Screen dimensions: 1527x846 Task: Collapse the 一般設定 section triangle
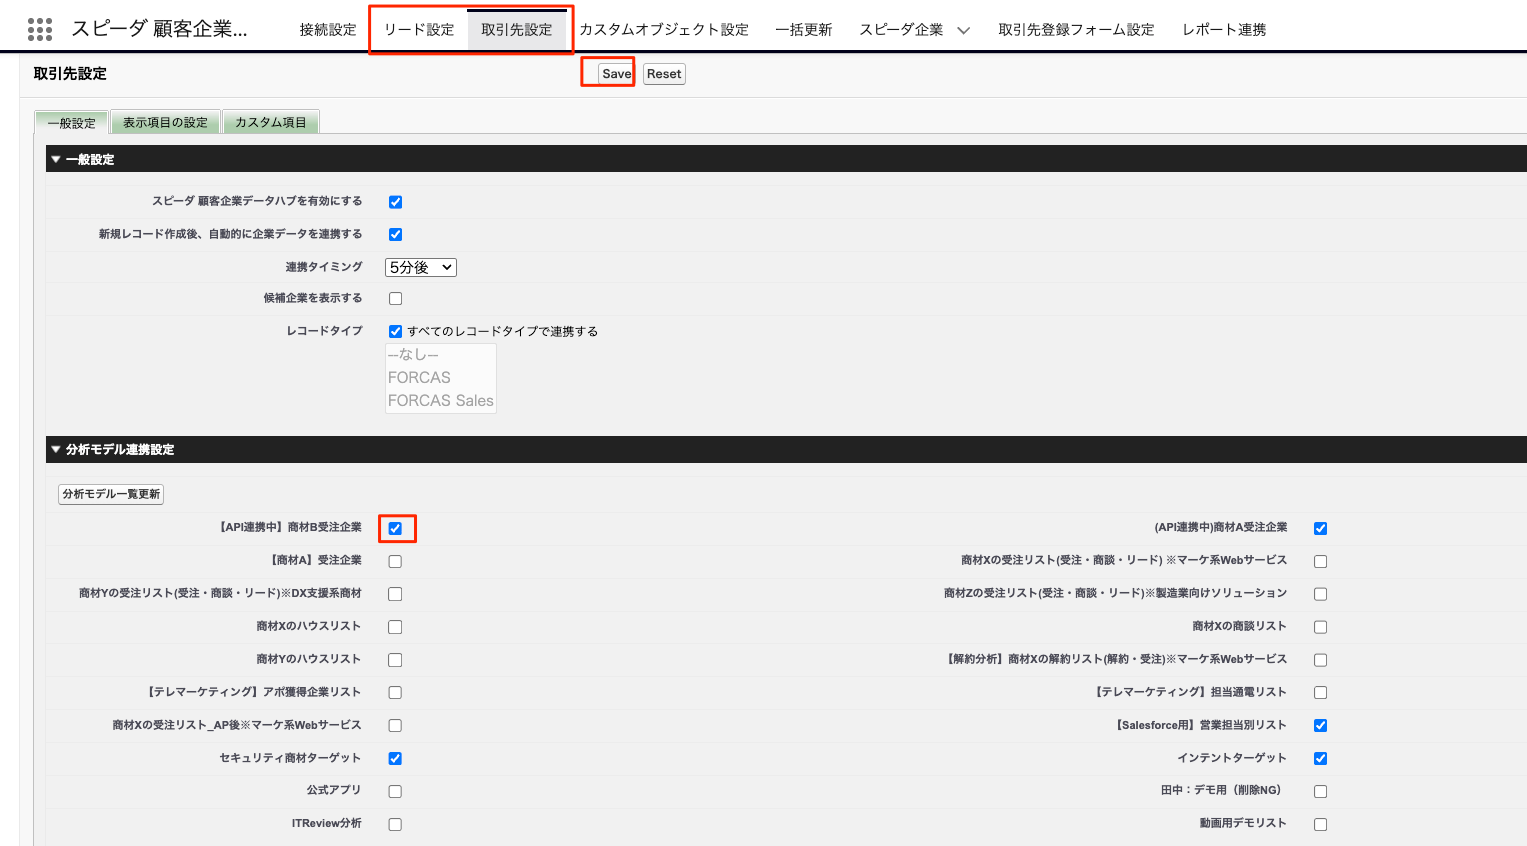56,159
